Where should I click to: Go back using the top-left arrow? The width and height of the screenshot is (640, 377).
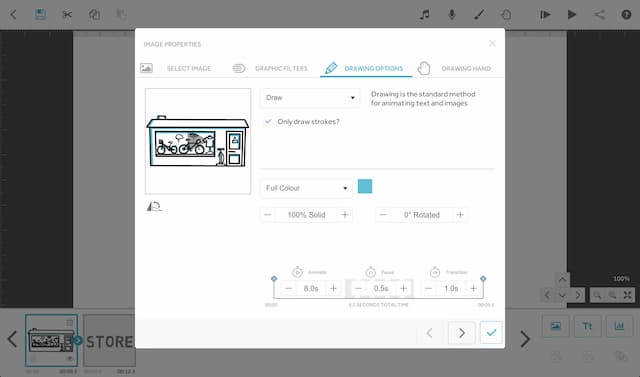[x=13, y=15]
